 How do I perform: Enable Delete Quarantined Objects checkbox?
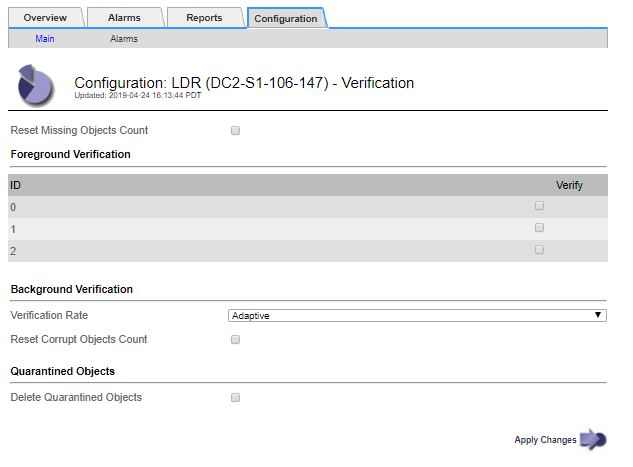(236, 398)
